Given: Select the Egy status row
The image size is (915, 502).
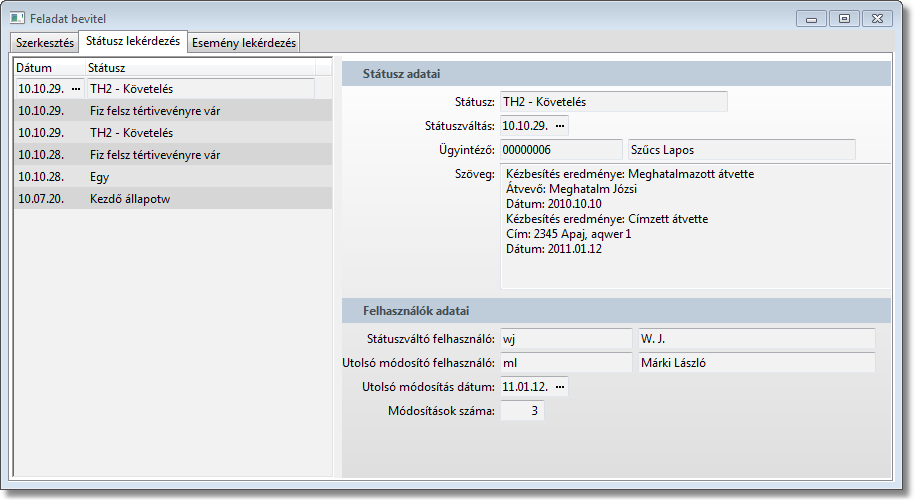Looking at the screenshot, I should coord(173,177).
